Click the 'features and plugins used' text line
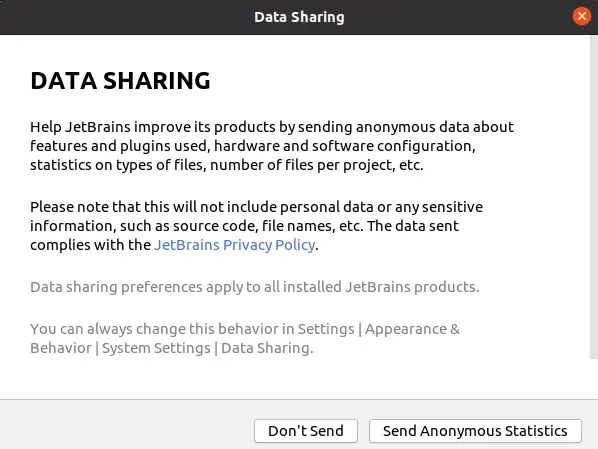Image resolution: width=598 pixels, height=449 pixels. pos(253,146)
